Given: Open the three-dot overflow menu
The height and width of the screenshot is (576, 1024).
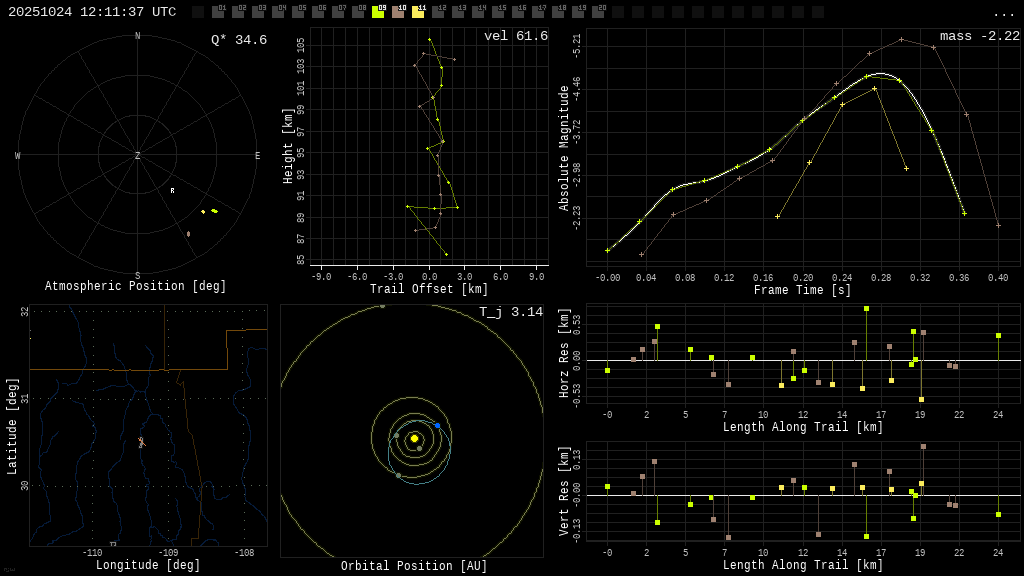Looking at the screenshot, I should [x=1003, y=13].
